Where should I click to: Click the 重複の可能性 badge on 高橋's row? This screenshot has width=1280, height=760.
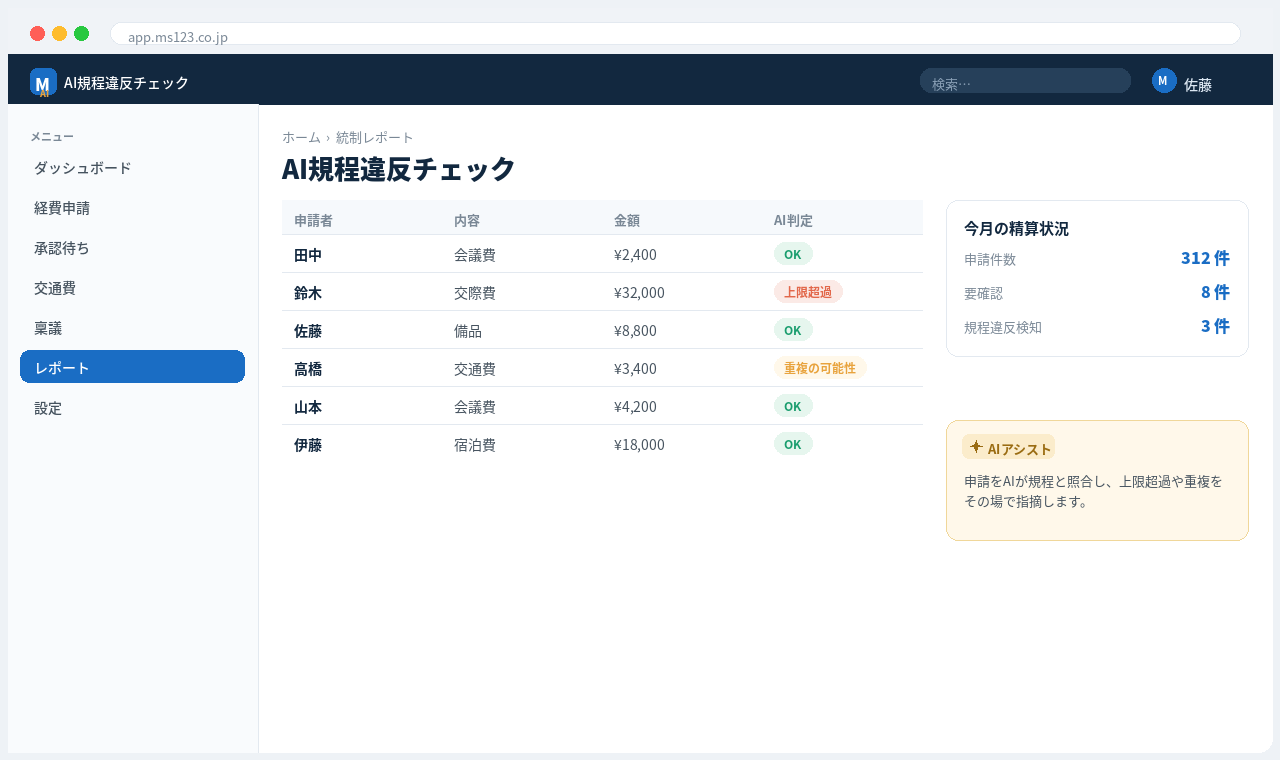coord(820,368)
